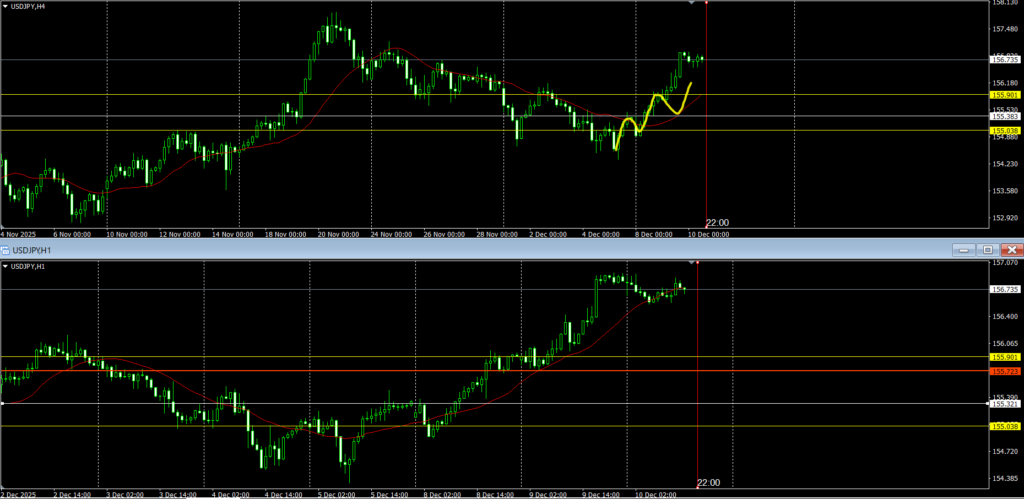Select the yellow 155.038 price label on H4 chart
The width and height of the screenshot is (1024, 499).
(x=1004, y=131)
